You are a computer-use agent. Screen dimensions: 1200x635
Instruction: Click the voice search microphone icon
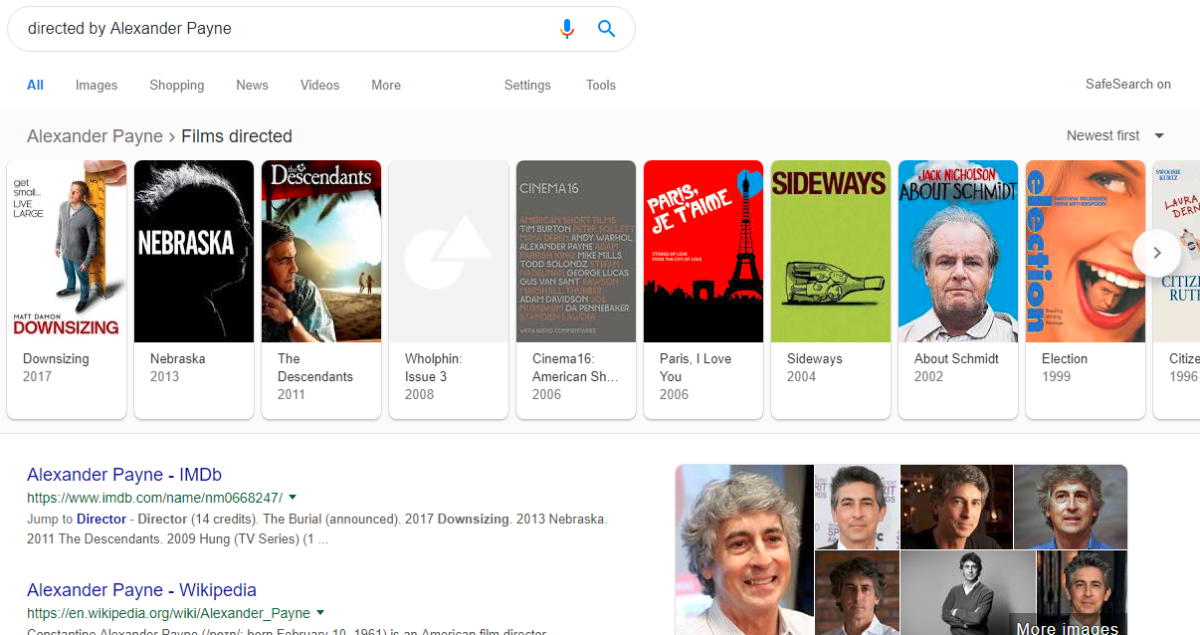click(x=567, y=29)
